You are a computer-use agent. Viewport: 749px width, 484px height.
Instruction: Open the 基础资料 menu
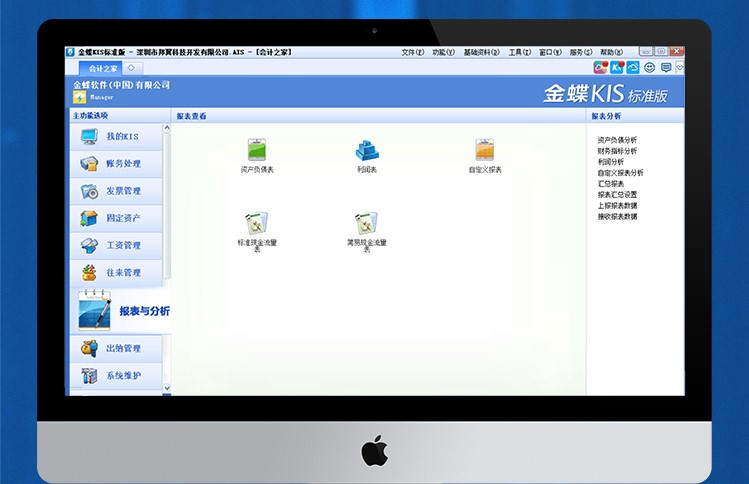tap(482, 52)
